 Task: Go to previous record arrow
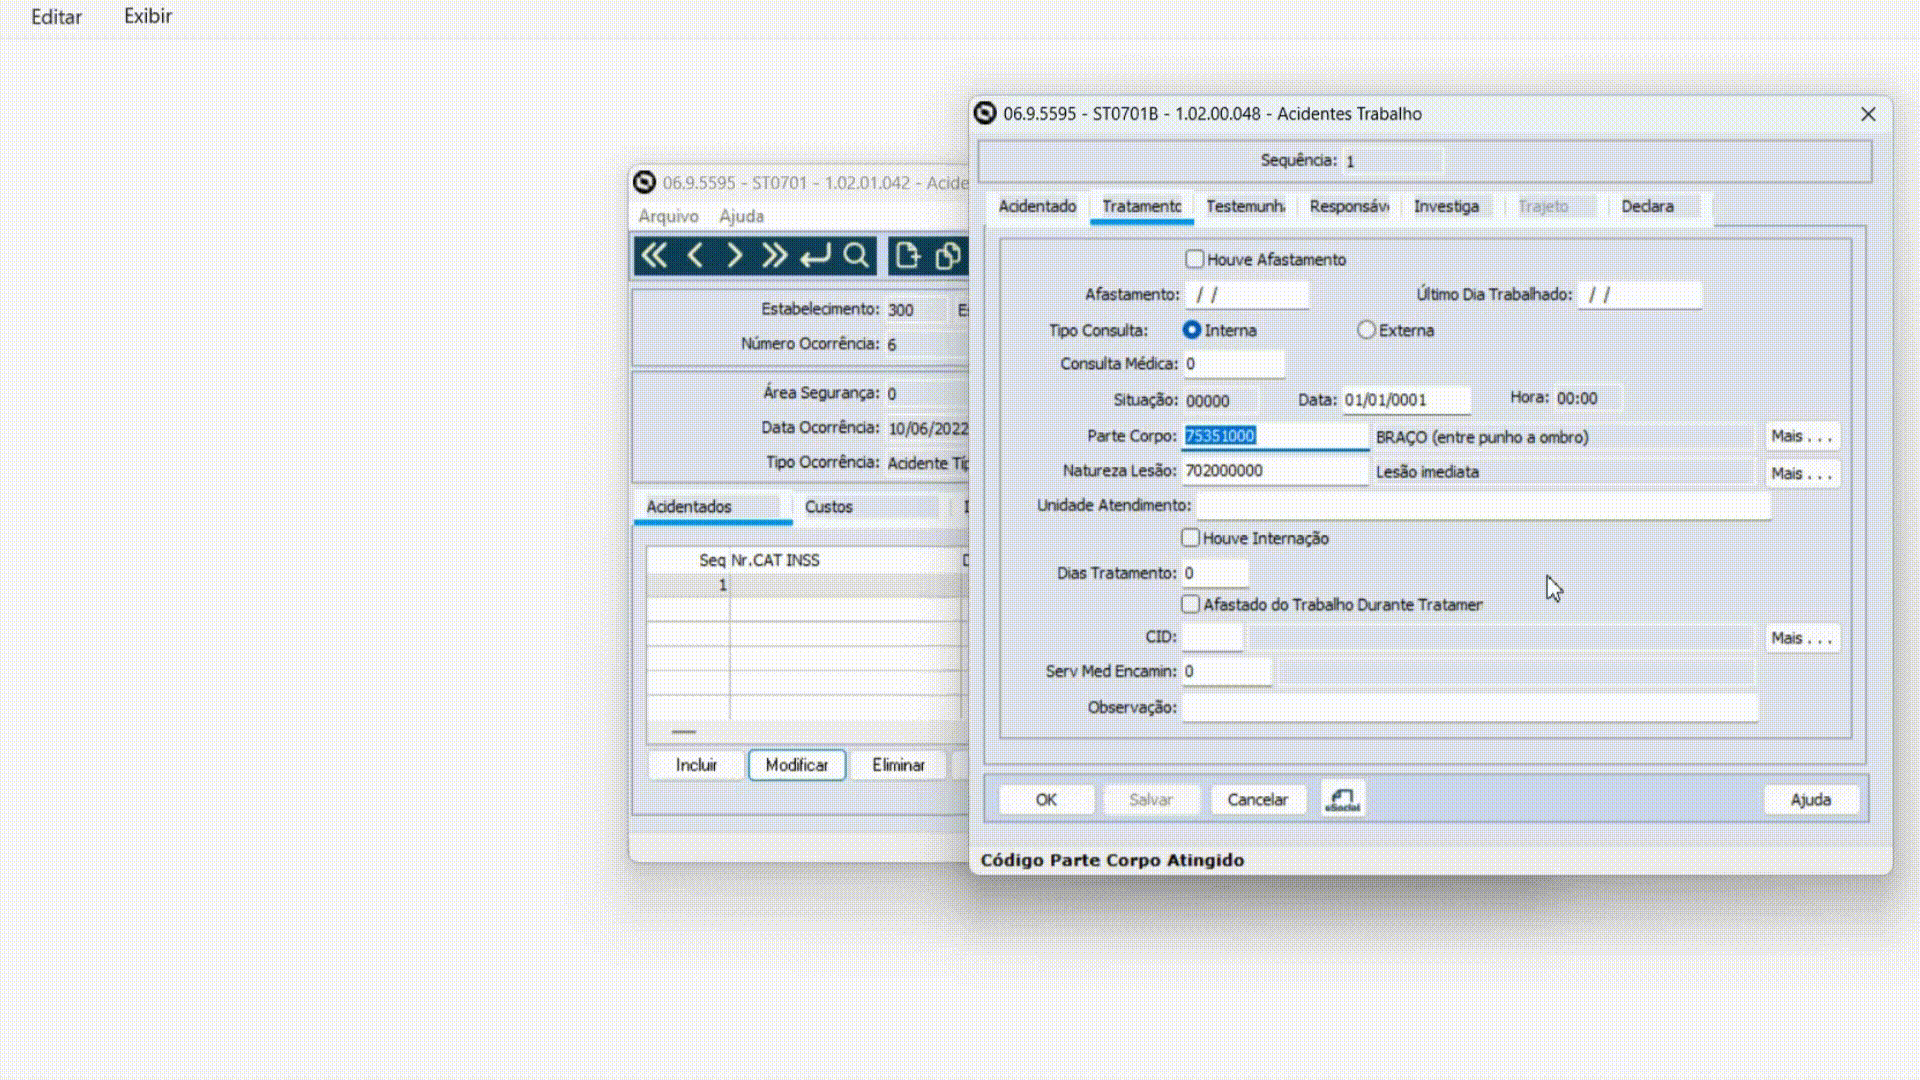point(695,256)
